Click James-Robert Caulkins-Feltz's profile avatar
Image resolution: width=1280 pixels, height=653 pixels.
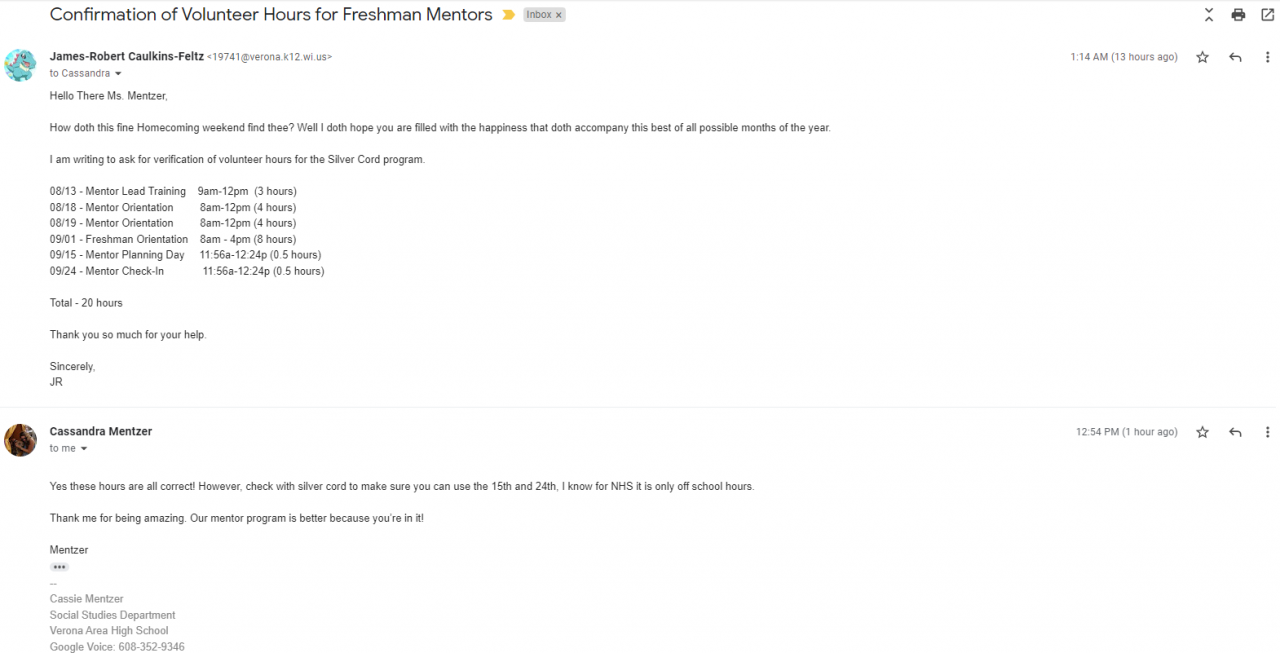click(x=21, y=65)
